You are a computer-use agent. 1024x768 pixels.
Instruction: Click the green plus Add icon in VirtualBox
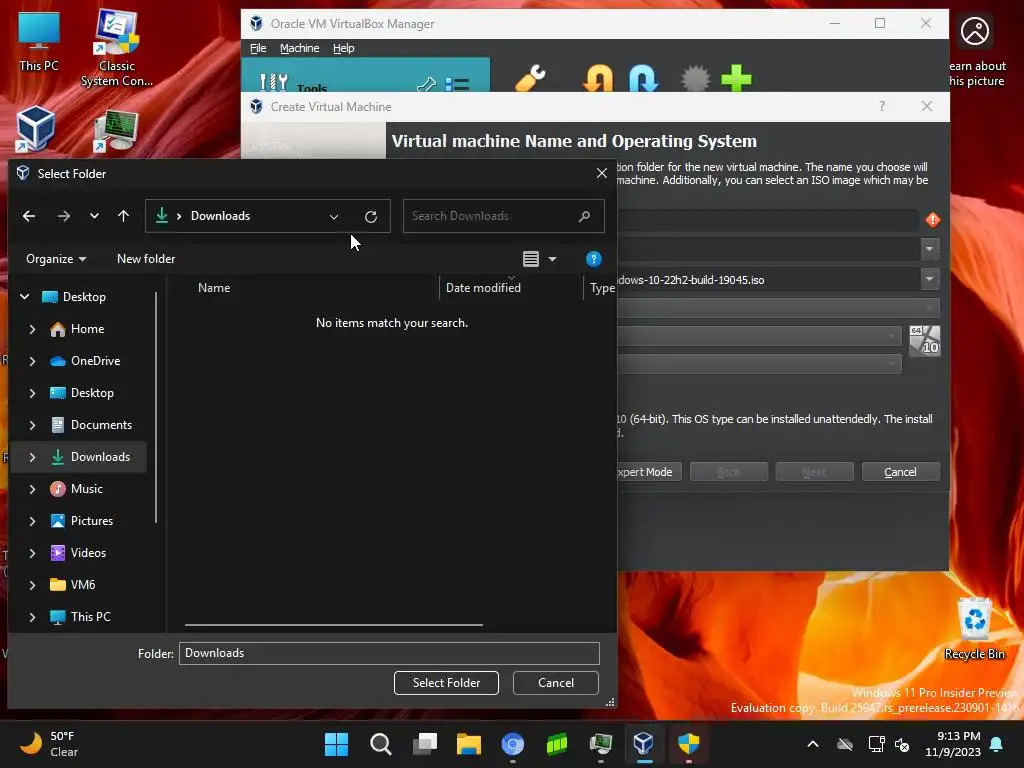[x=736, y=78]
